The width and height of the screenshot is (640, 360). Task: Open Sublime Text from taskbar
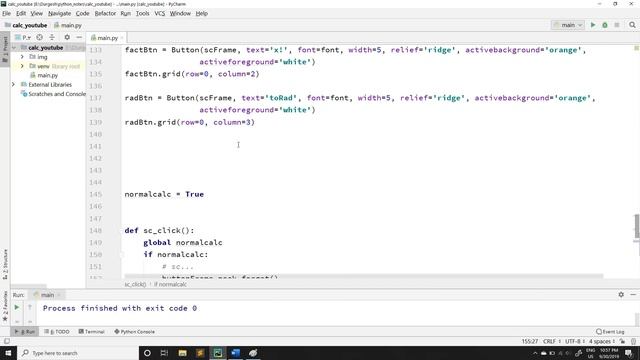(200, 353)
